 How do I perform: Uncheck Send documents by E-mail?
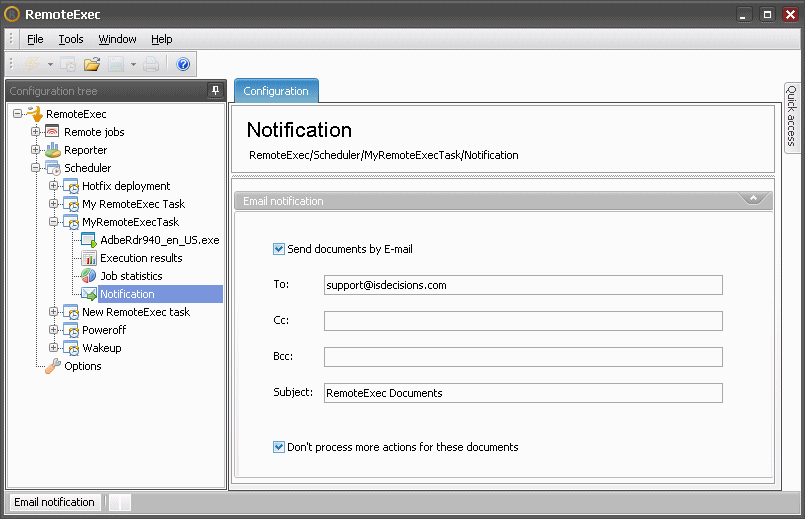[279, 249]
